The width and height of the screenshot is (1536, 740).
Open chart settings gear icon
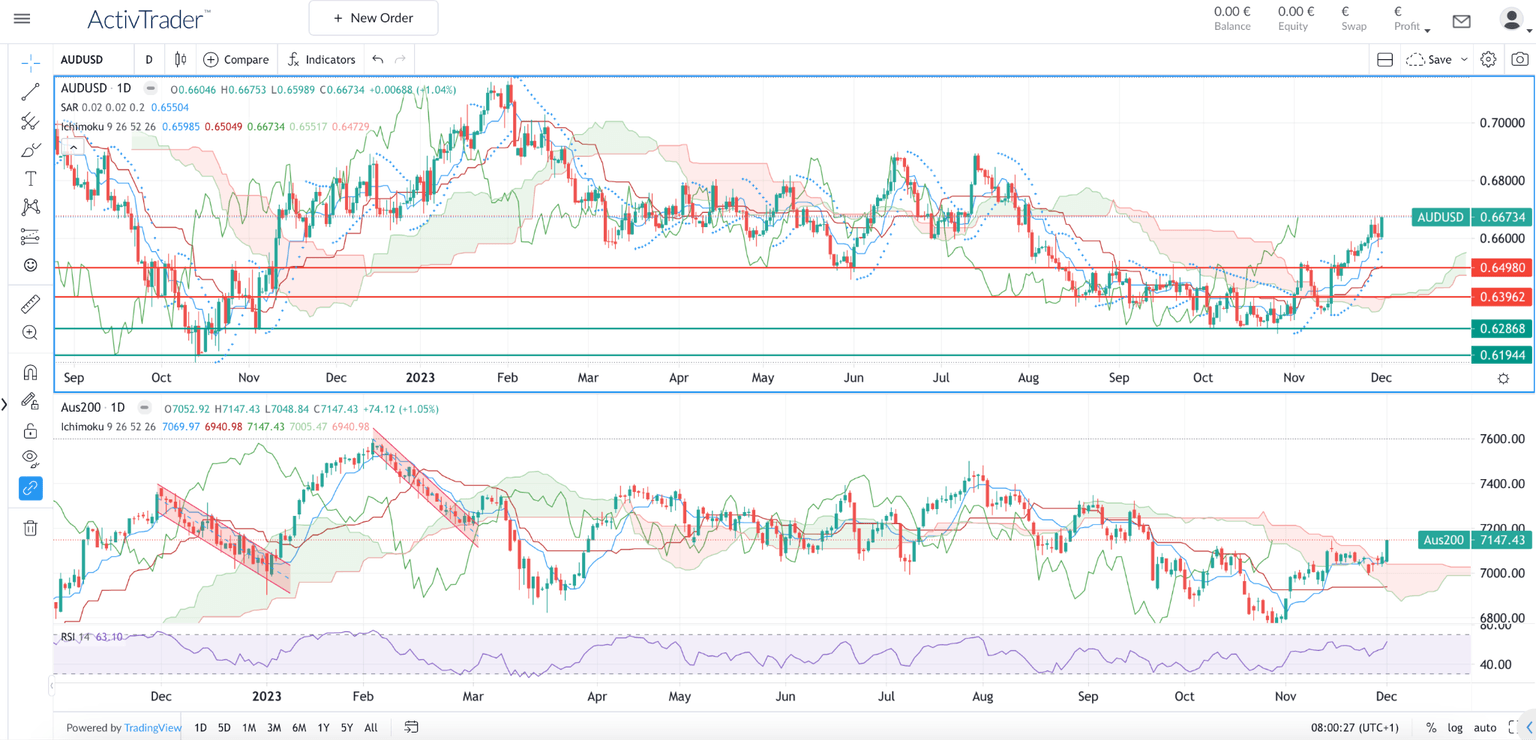pos(1488,60)
